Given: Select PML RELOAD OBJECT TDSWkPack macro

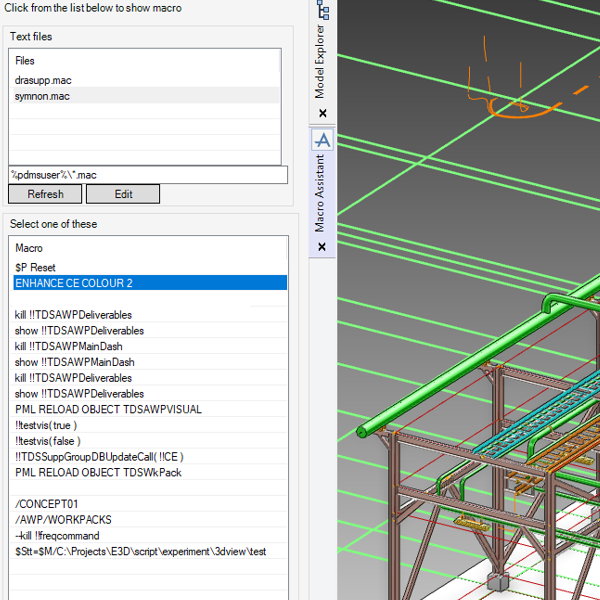Looking at the screenshot, I should tap(150, 472).
